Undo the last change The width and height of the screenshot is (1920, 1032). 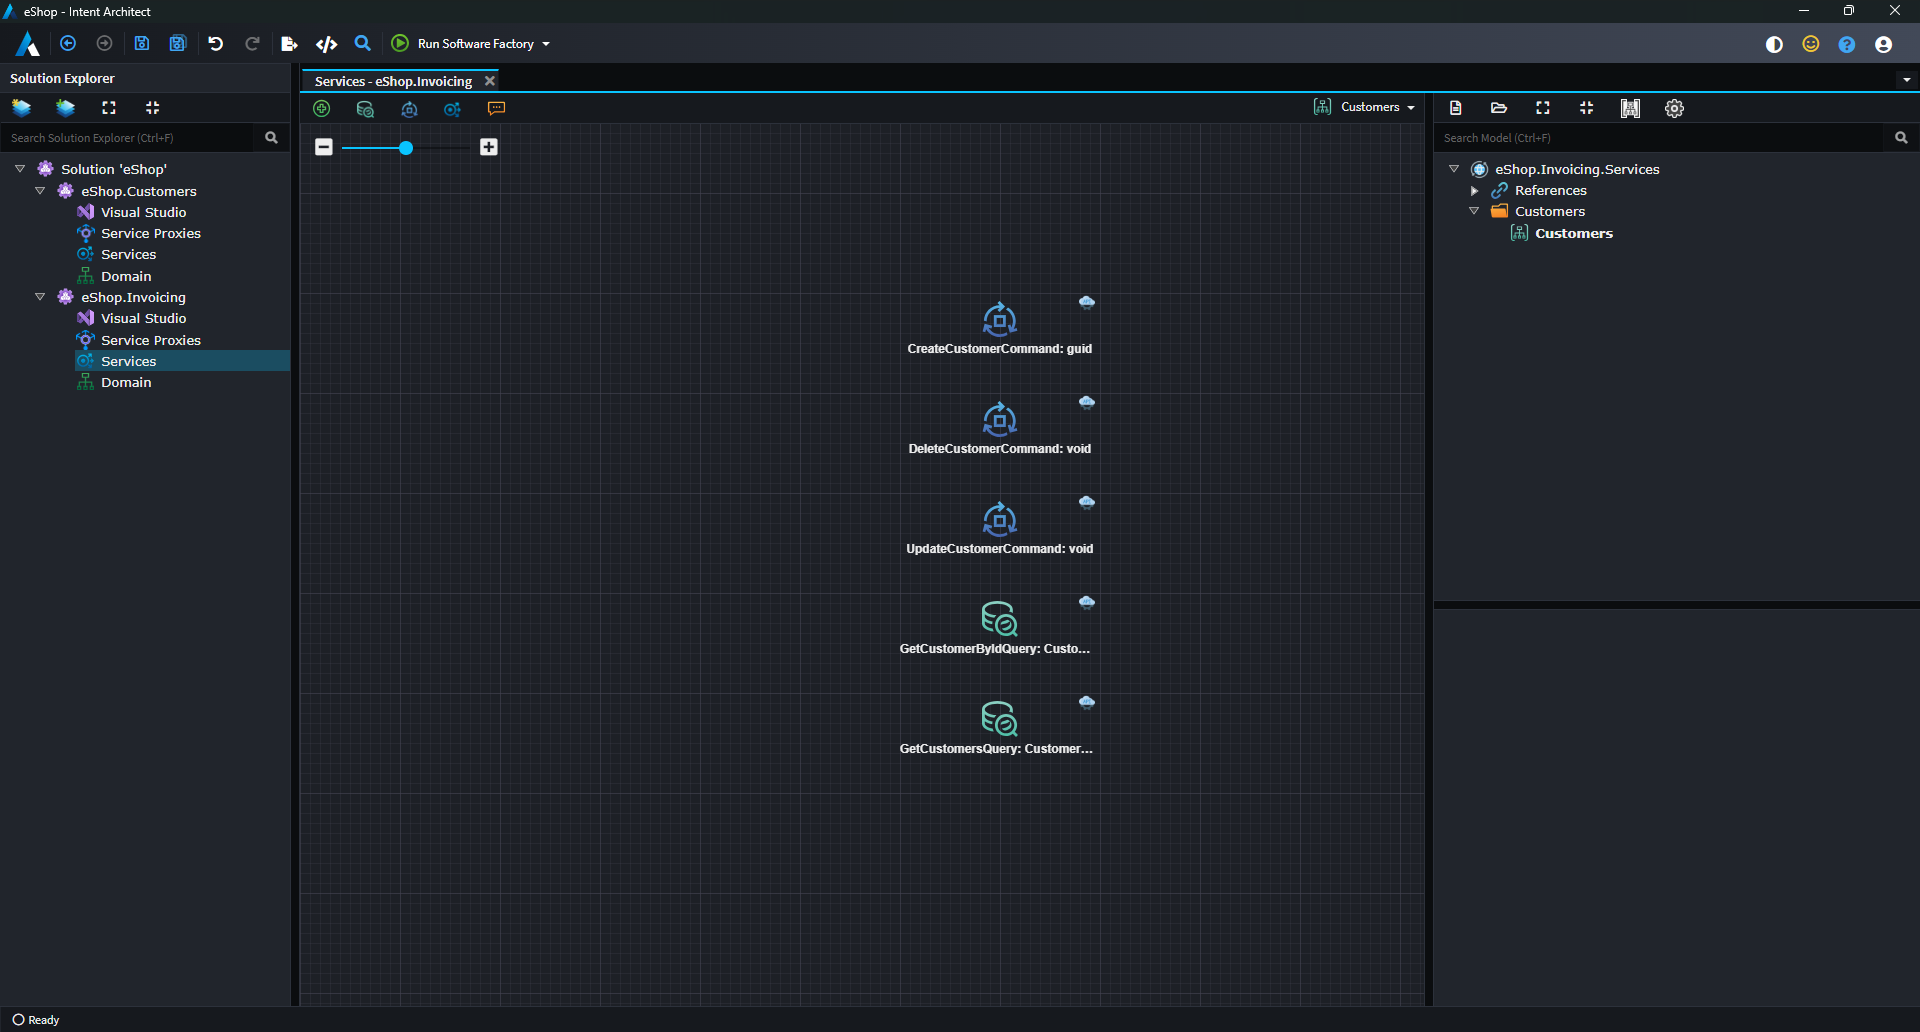tap(215, 44)
